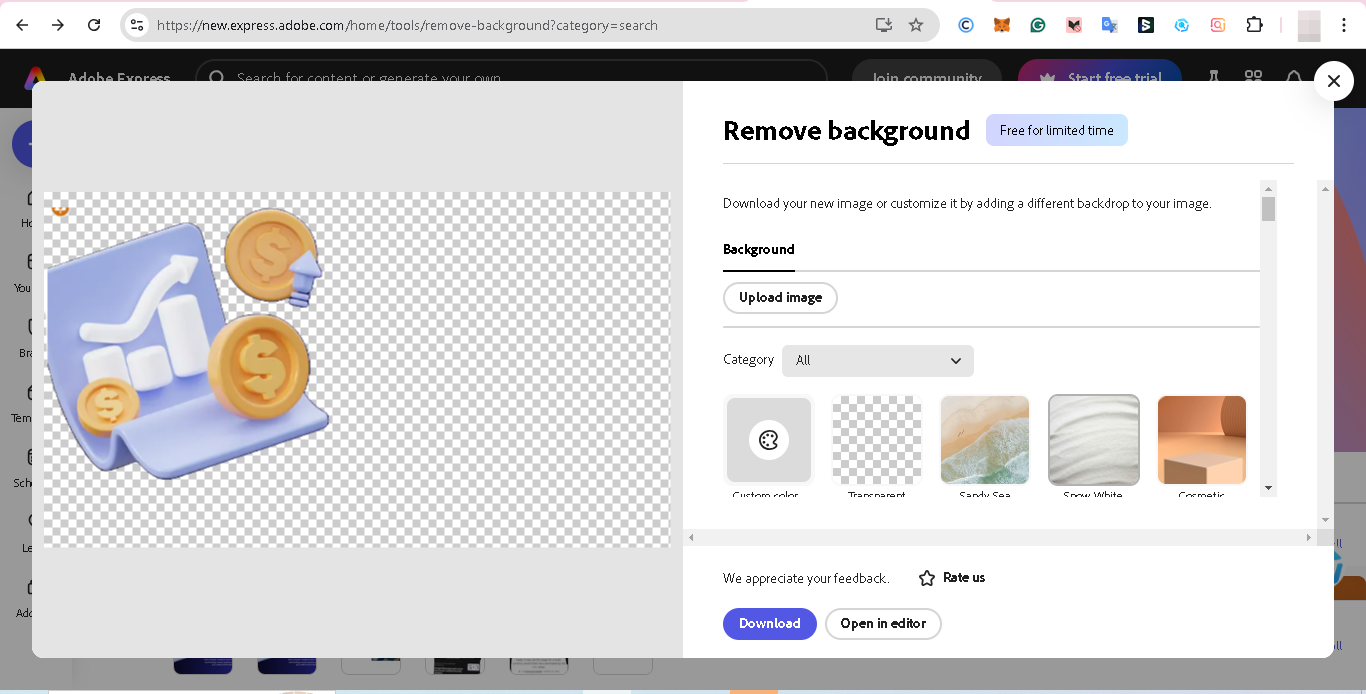Click the browser address bar URL

click(x=500, y=25)
